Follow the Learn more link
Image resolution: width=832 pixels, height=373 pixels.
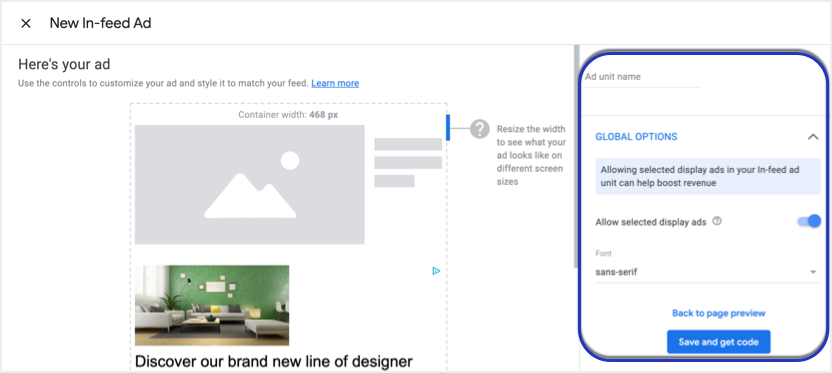point(335,83)
